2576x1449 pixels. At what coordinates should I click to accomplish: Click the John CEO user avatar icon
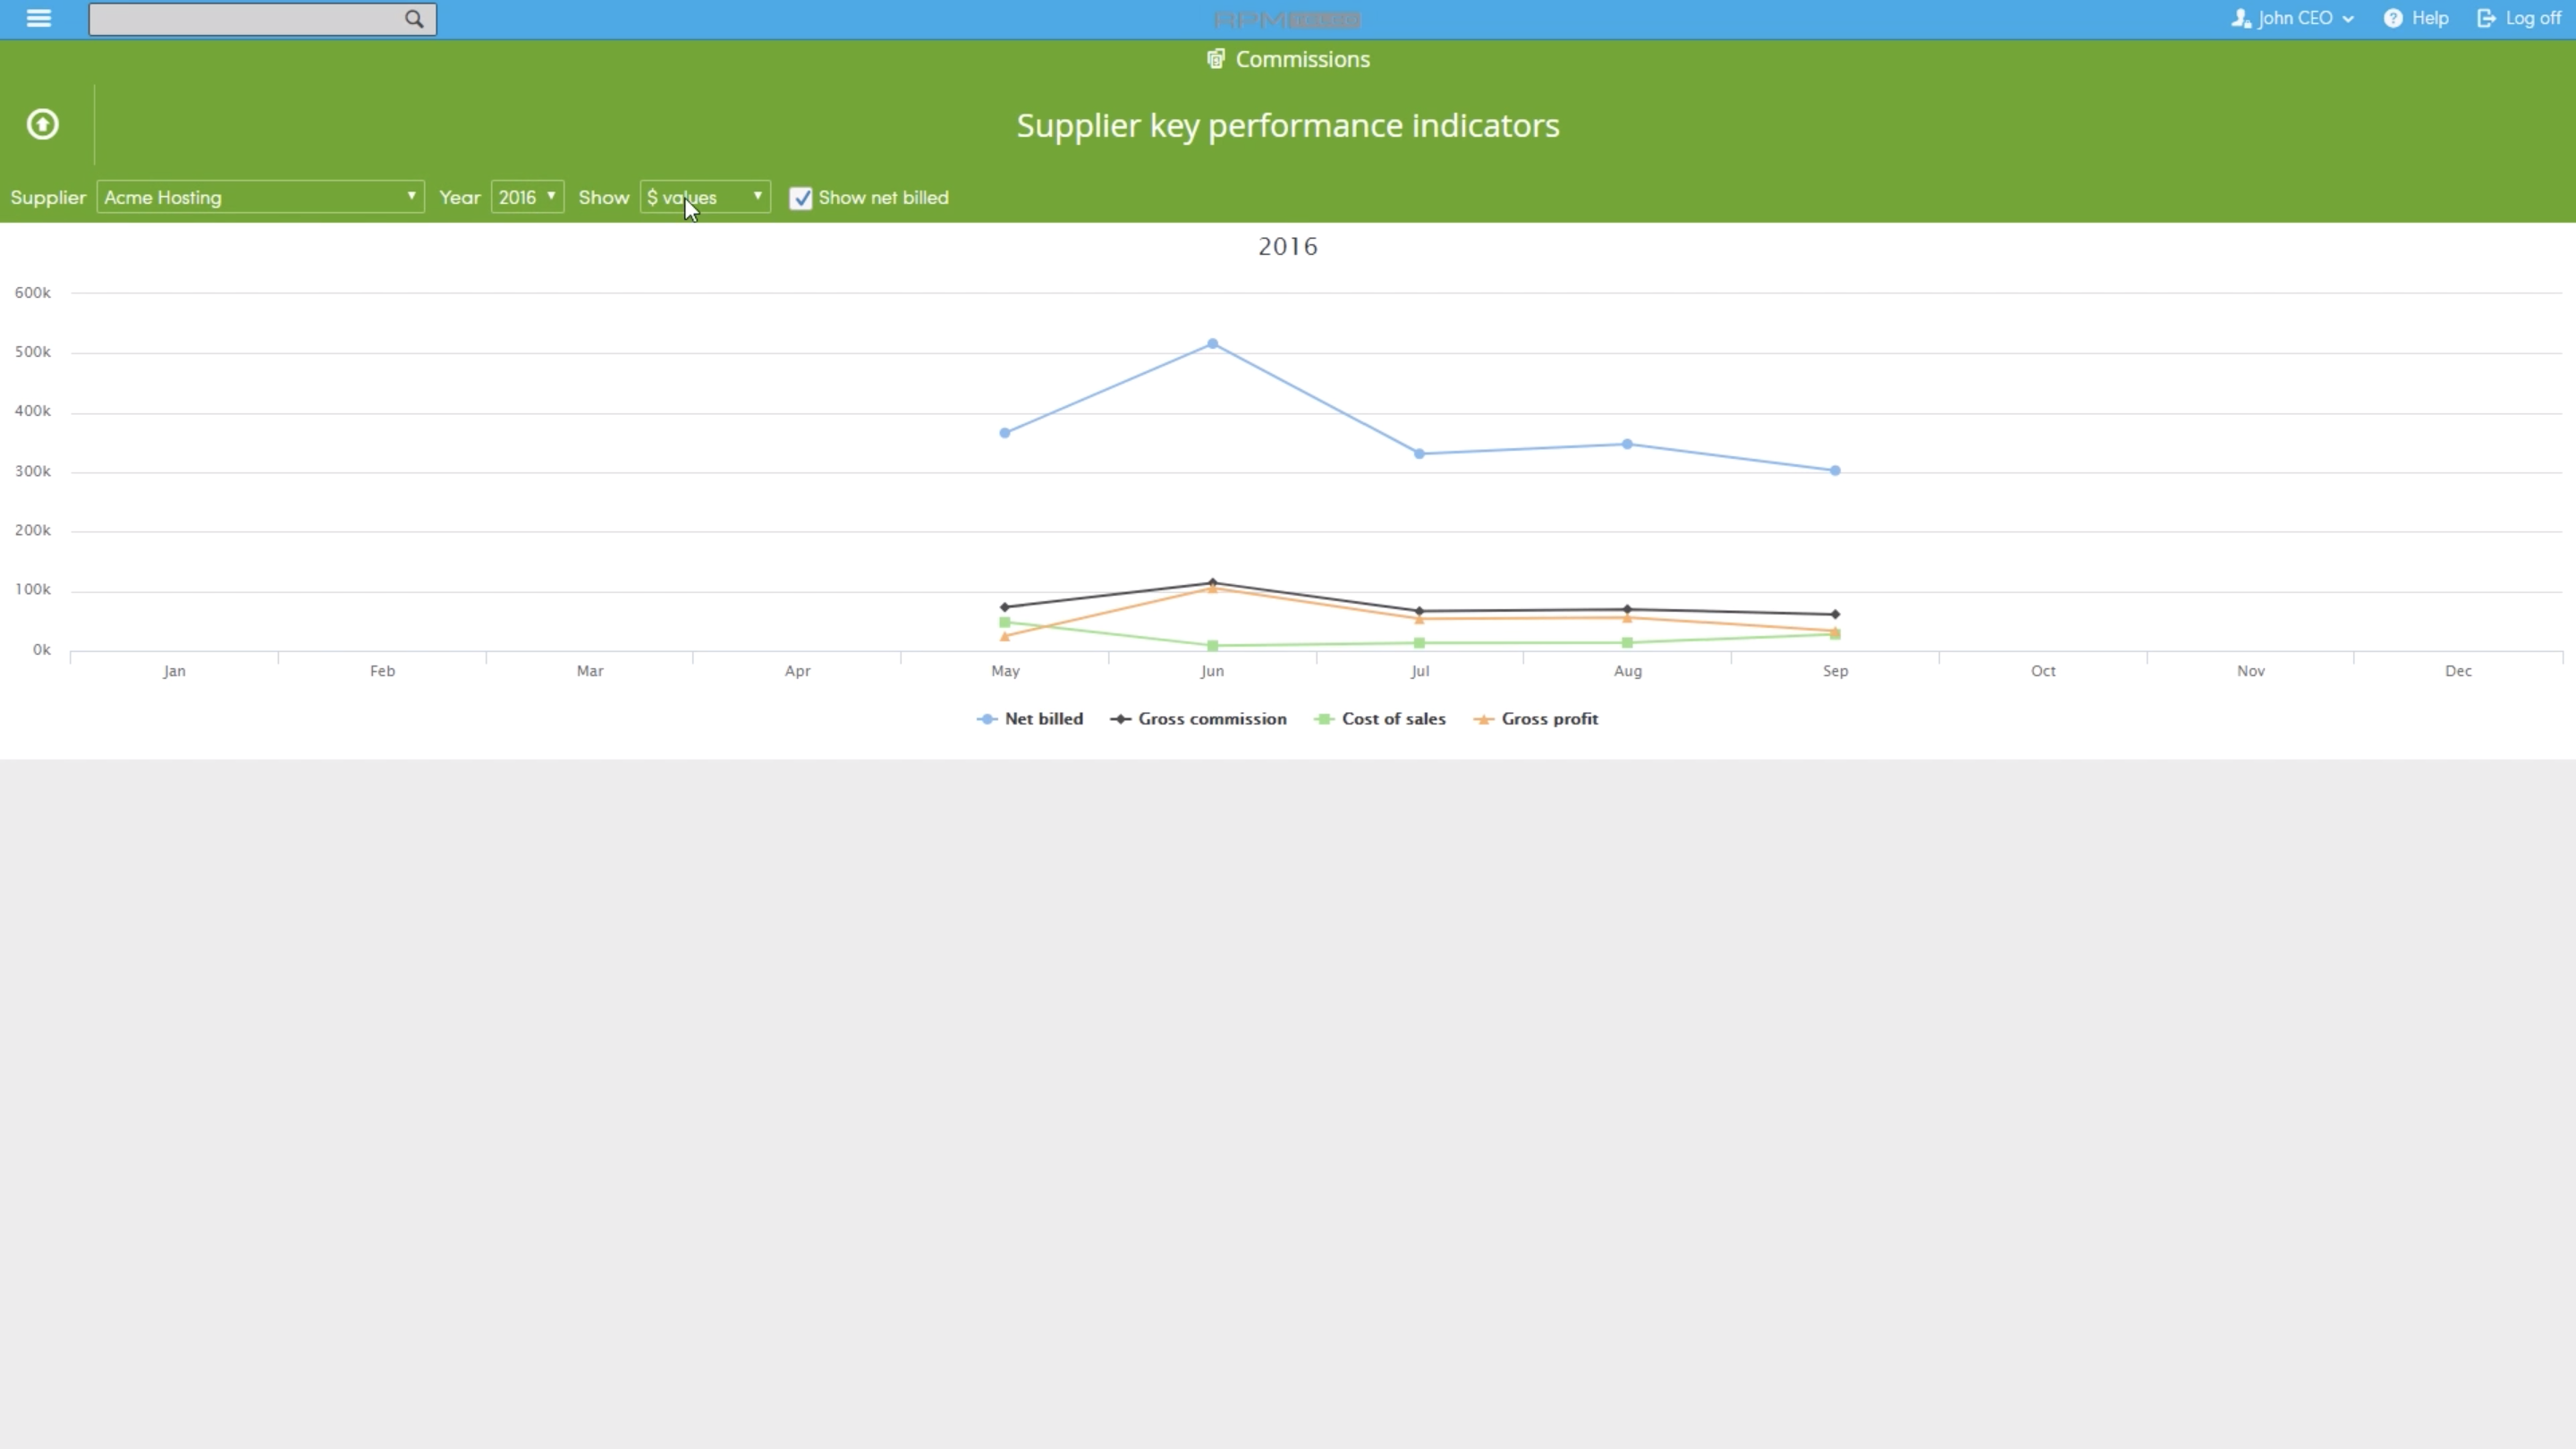click(2242, 18)
